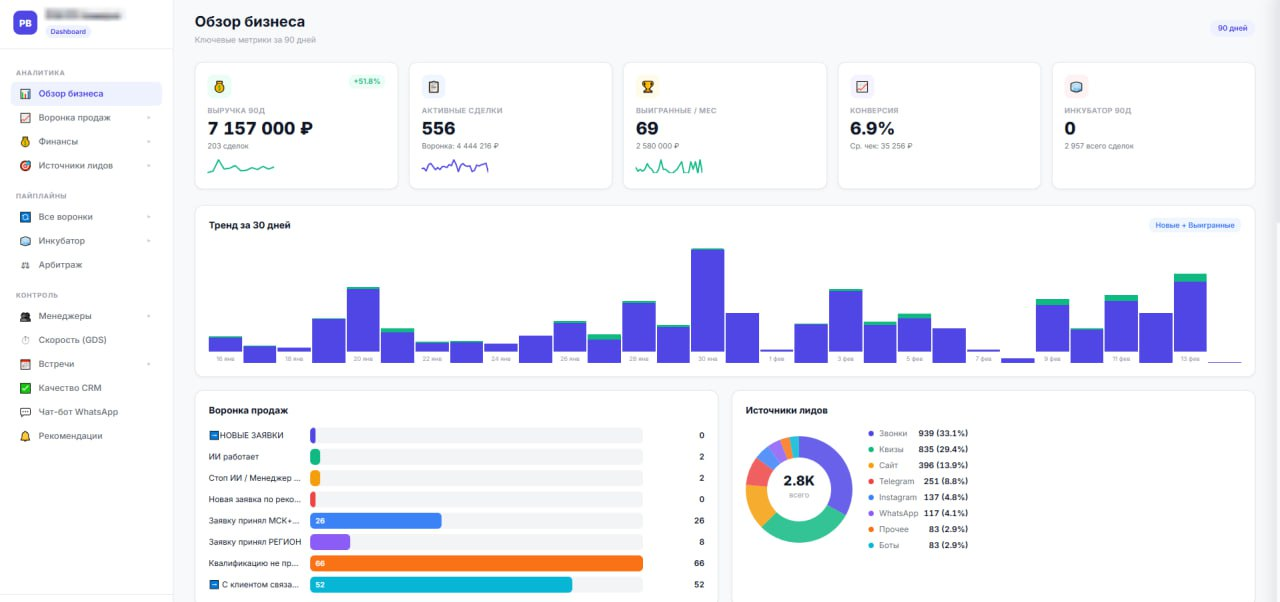Select the Встречи calendar icon
Viewport: 1280px width, 602px height.
pyautogui.click(x=26, y=364)
